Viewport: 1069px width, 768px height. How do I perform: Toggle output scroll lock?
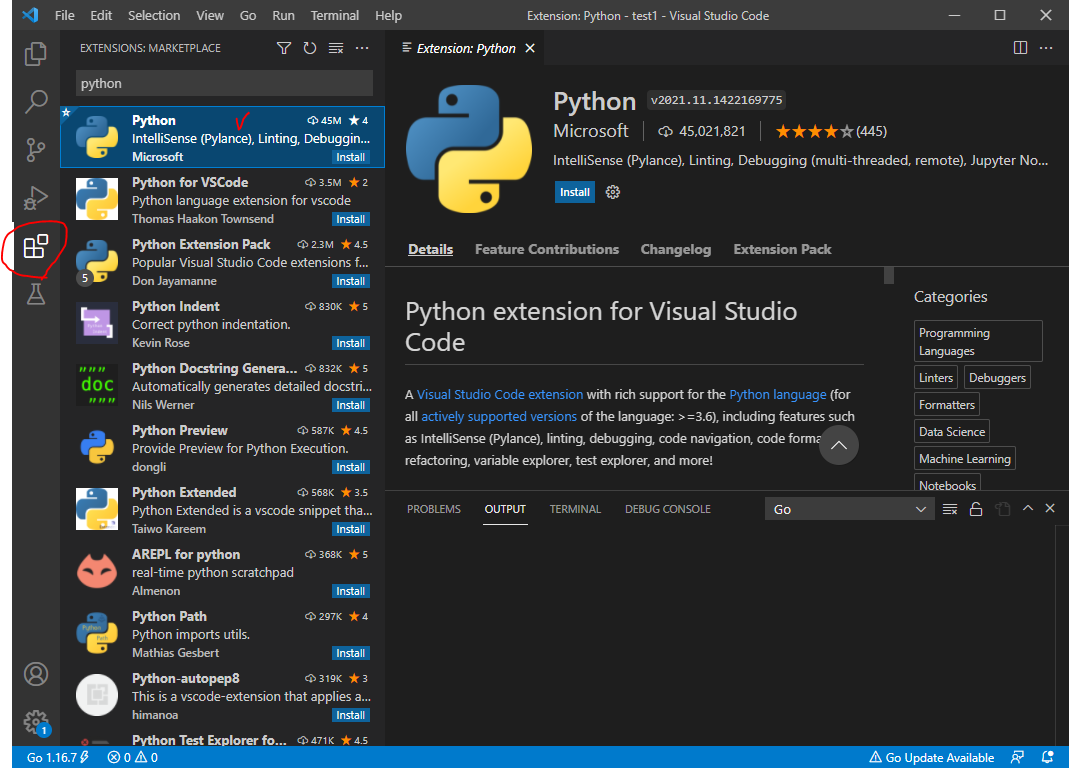click(976, 509)
